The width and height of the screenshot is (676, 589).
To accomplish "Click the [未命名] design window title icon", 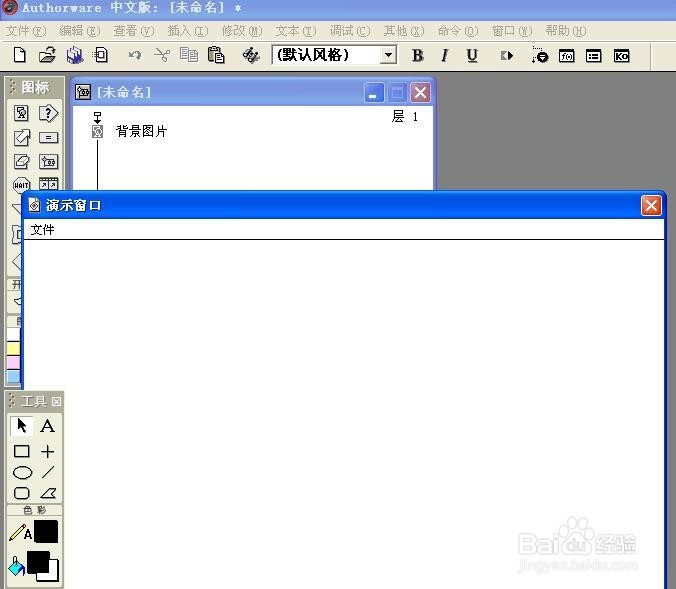I will (83, 92).
